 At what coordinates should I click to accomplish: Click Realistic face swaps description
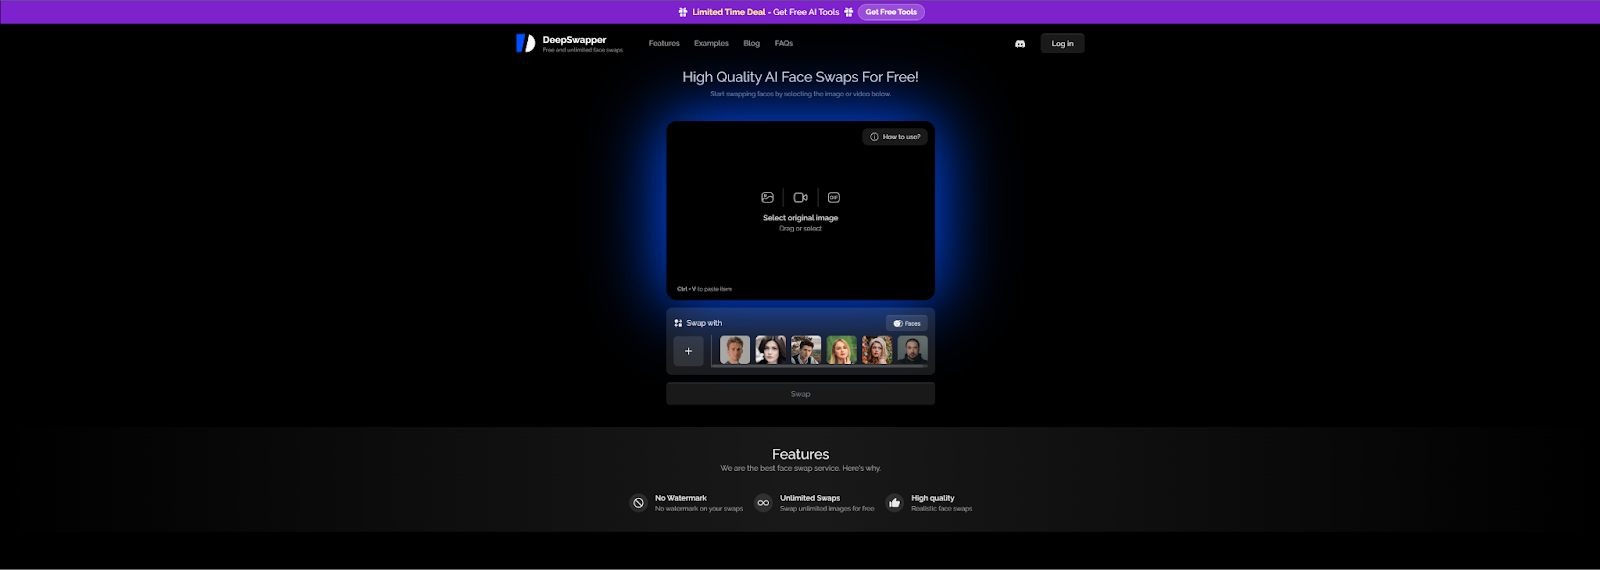tap(941, 509)
